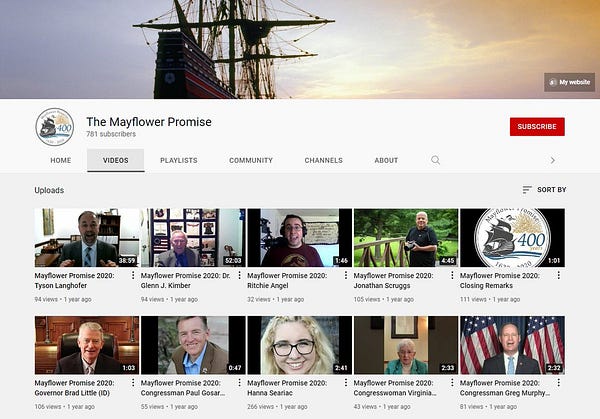Open the channel search icon
This screenshot has width=600, height=419.
[435, 160]
